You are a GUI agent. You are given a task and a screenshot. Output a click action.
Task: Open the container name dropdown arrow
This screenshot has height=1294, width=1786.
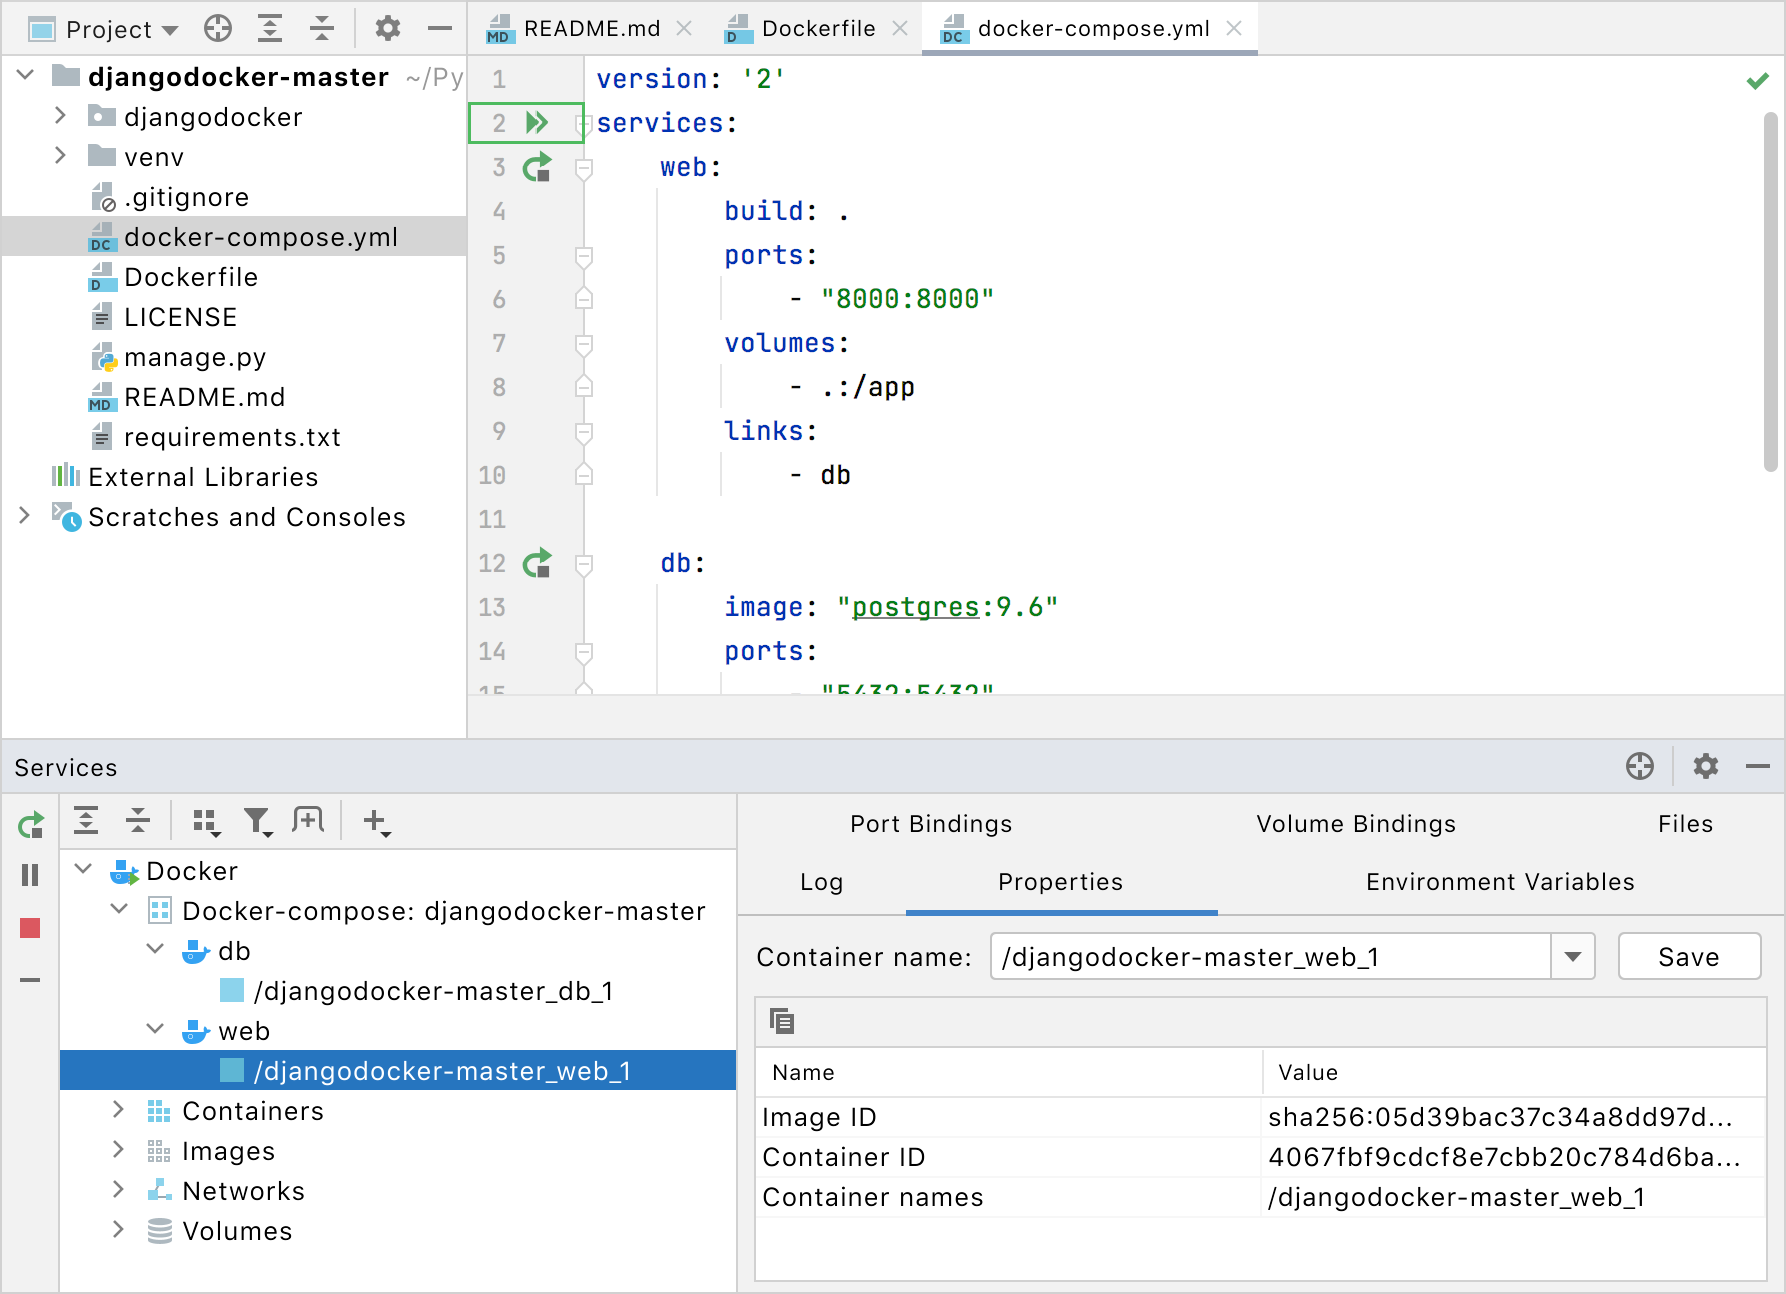point(1571,956)
